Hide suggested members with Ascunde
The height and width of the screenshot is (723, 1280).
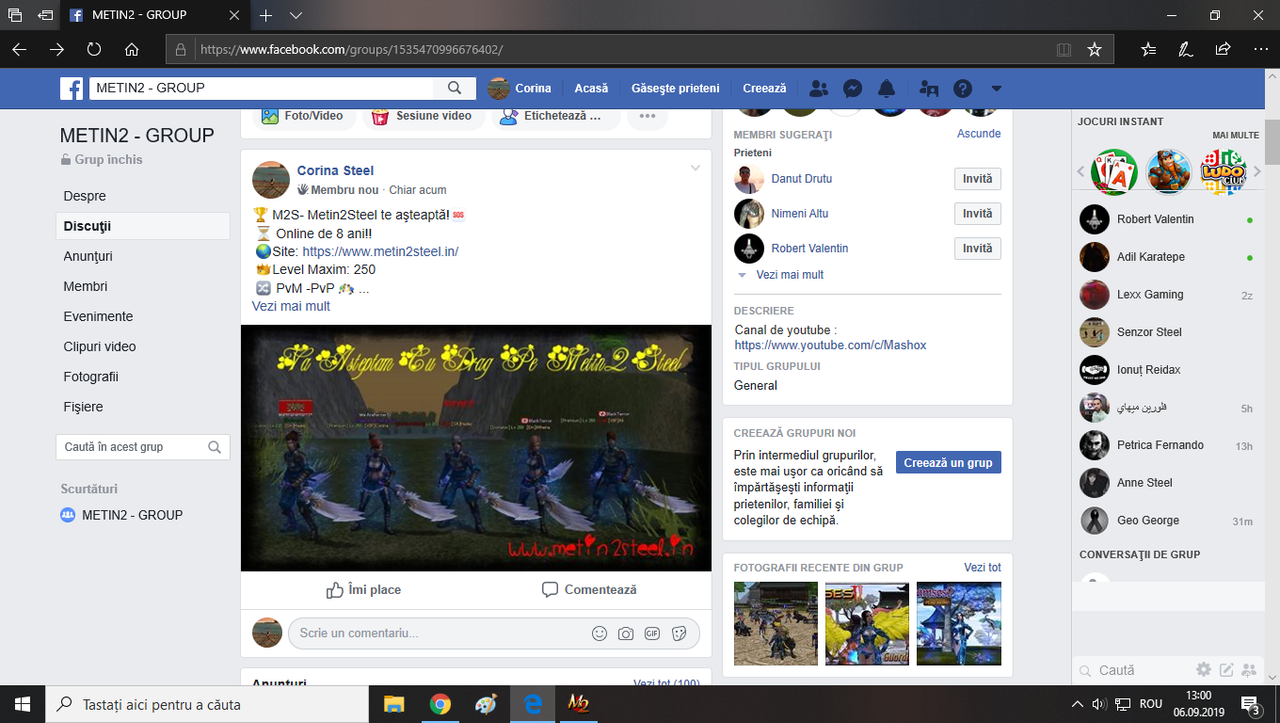tap(979, 134)
